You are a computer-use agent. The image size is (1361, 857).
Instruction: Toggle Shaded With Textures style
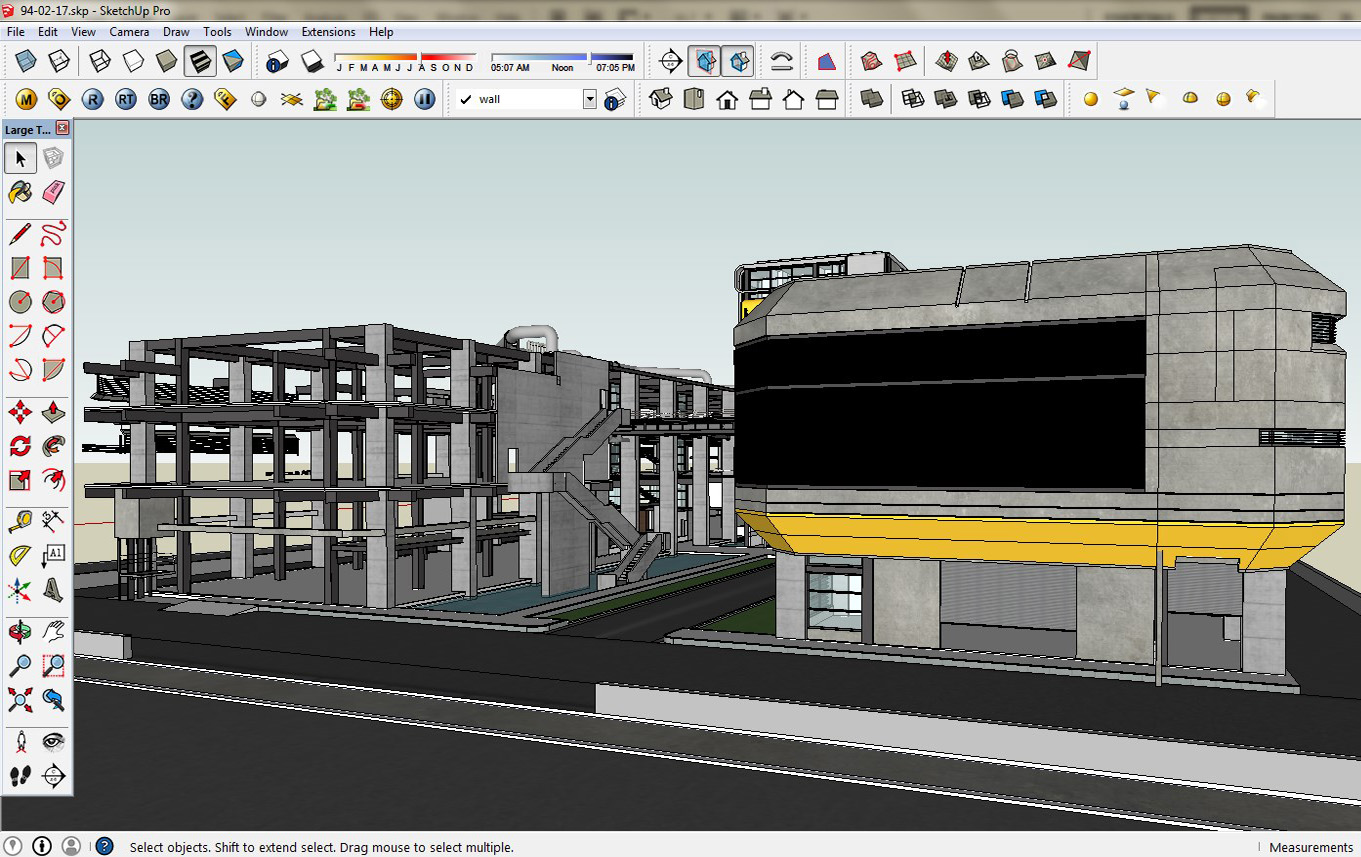(200, 61)
